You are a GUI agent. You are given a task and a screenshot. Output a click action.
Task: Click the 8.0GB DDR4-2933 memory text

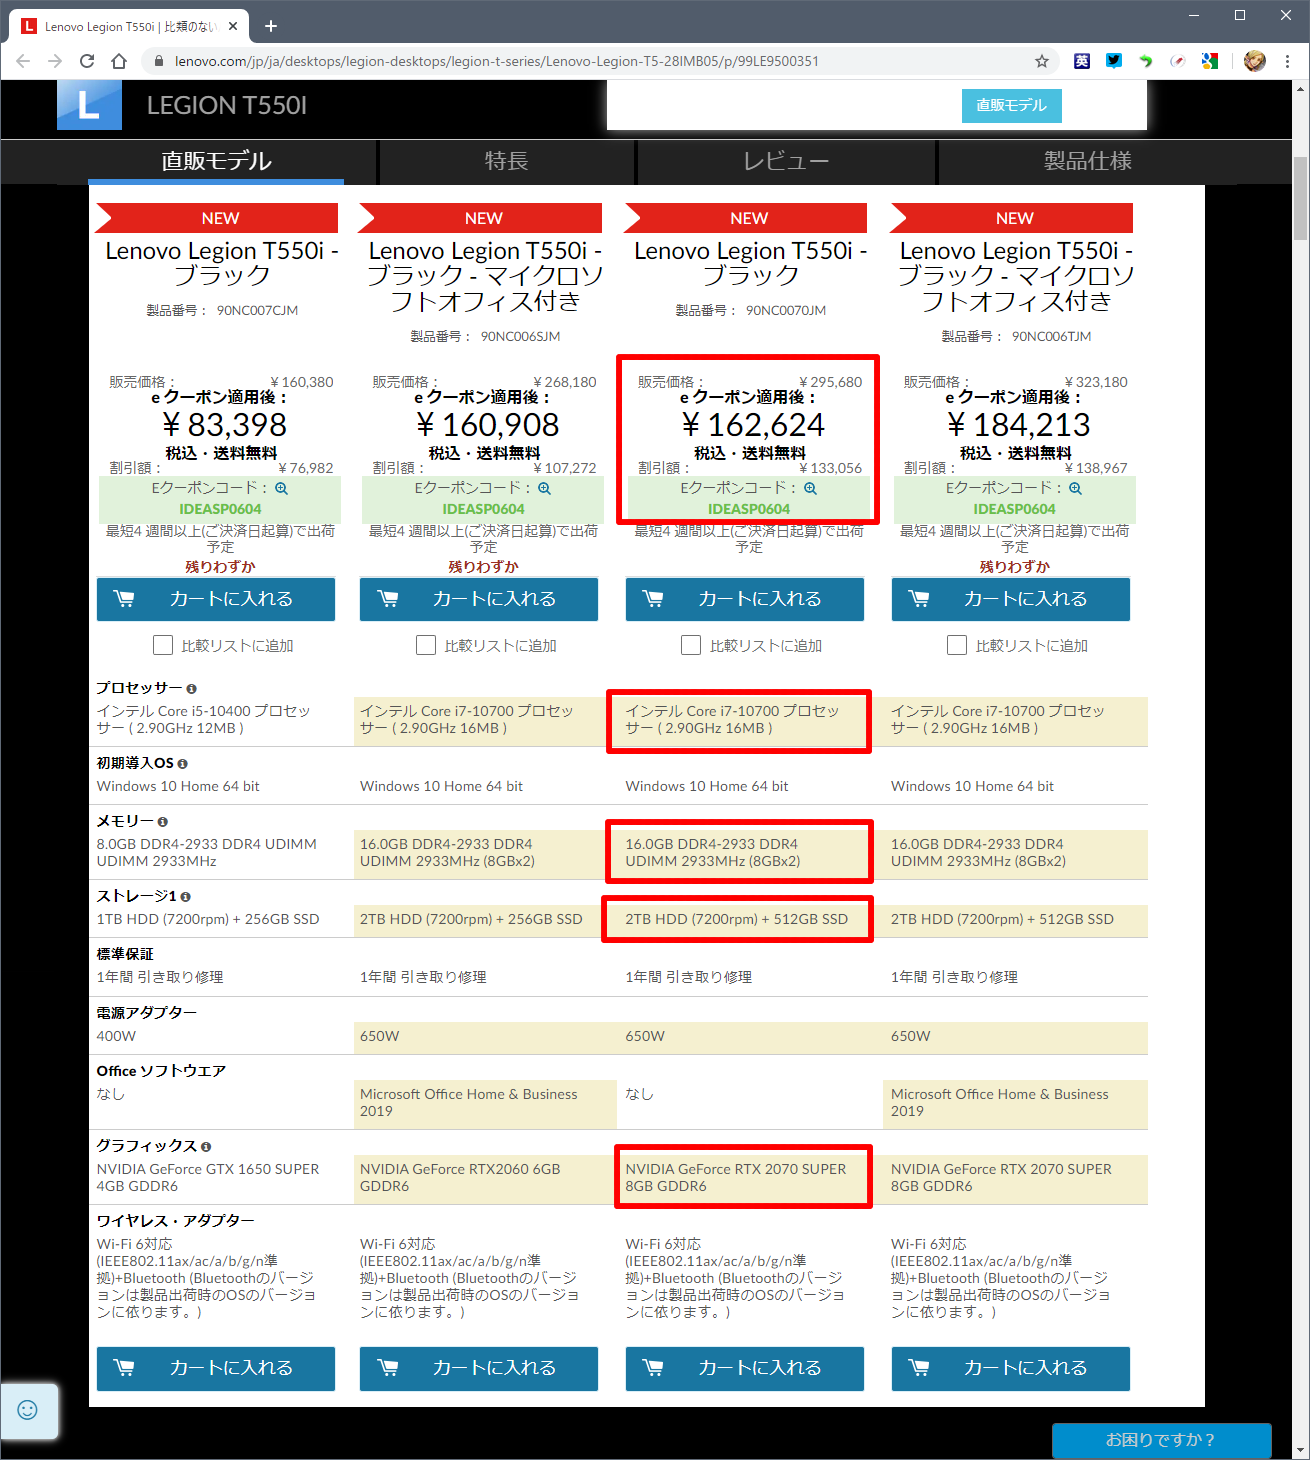pyautogui.click(x=206, y=853)
